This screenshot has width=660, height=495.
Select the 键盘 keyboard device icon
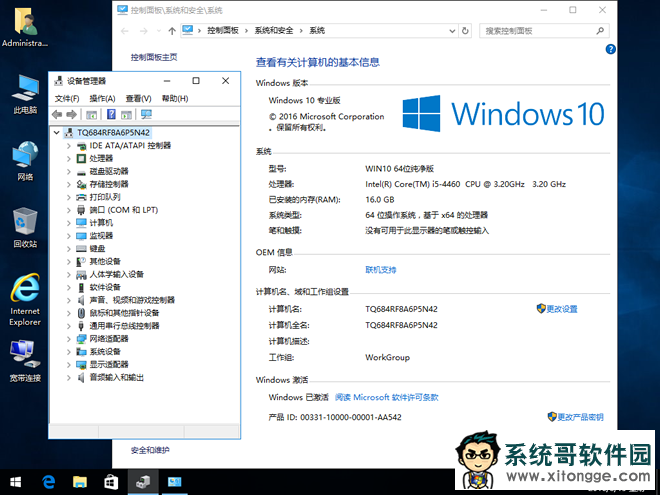(81, 249)
